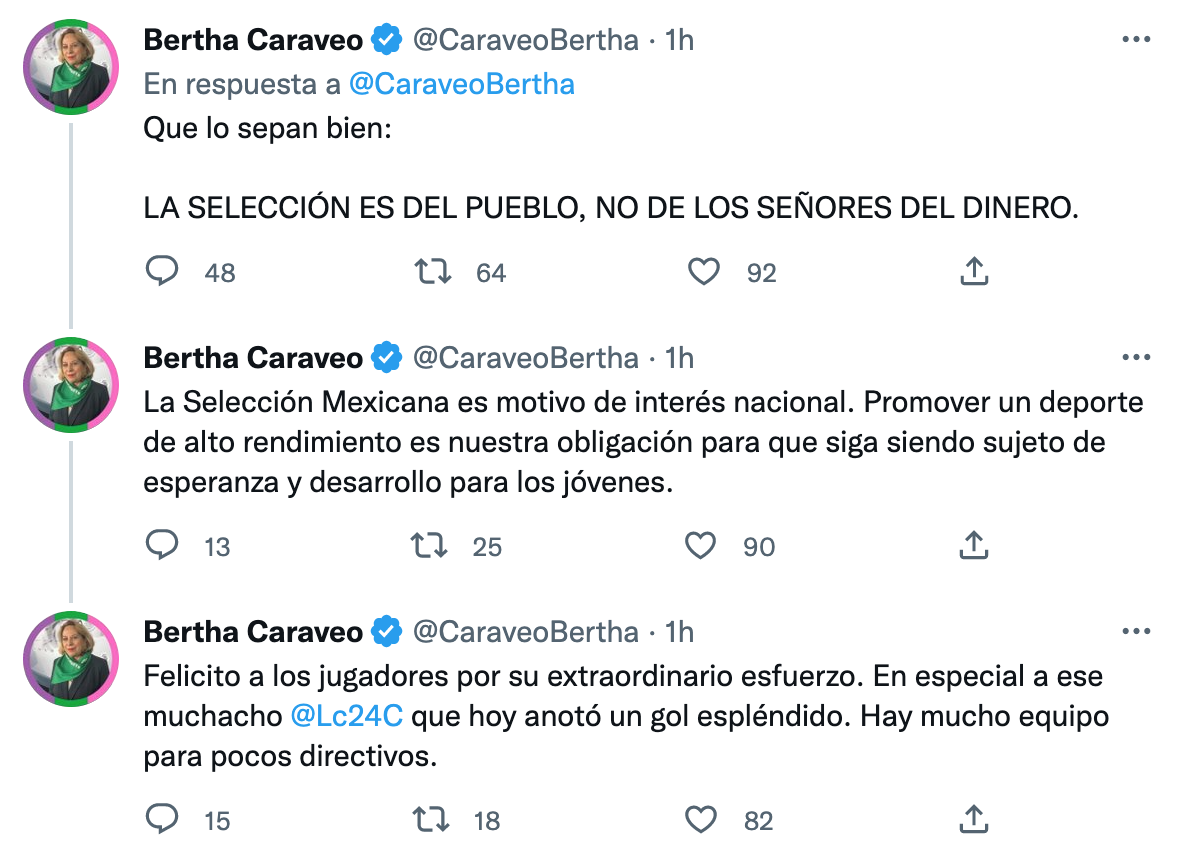Reply to the "Felicito a los jugadores" tweet
This screenshot has height=854, width=1178.
(162, 819)
